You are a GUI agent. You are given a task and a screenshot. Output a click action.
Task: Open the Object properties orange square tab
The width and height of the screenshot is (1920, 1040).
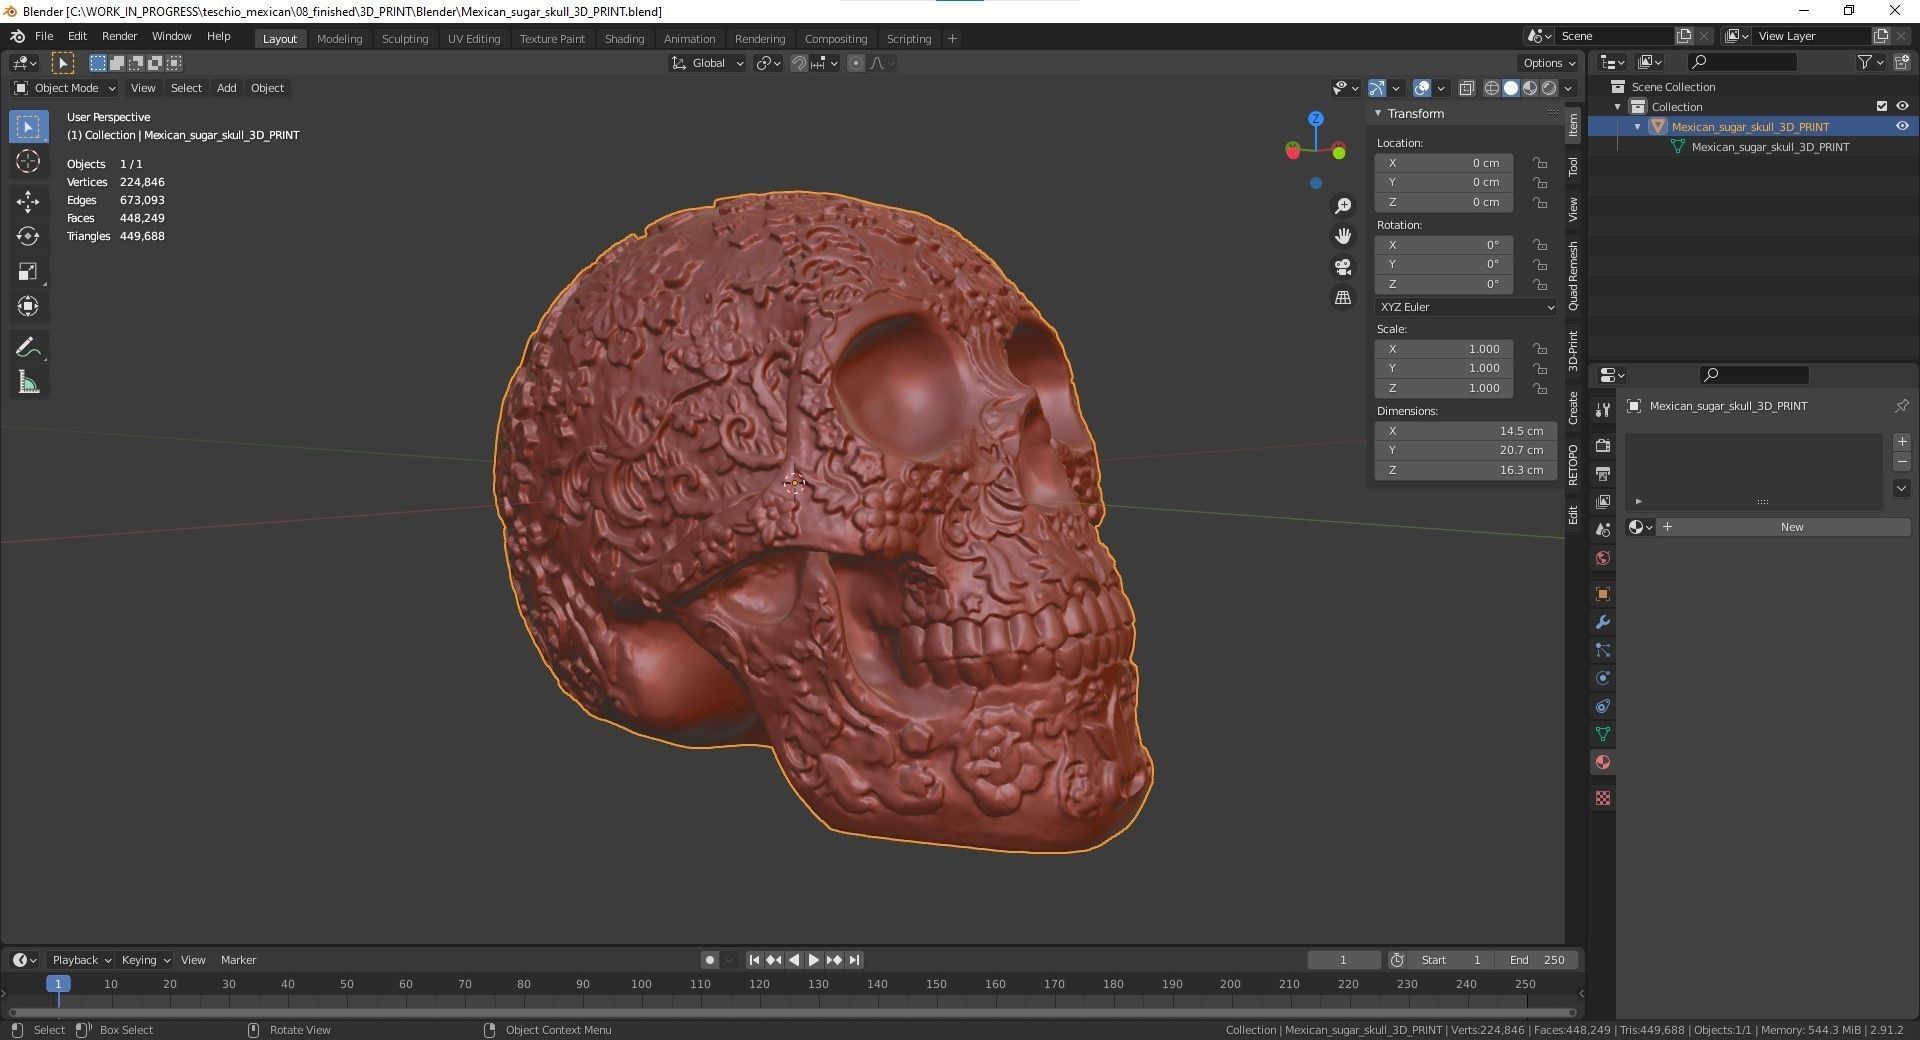[x=1603, y=594]
